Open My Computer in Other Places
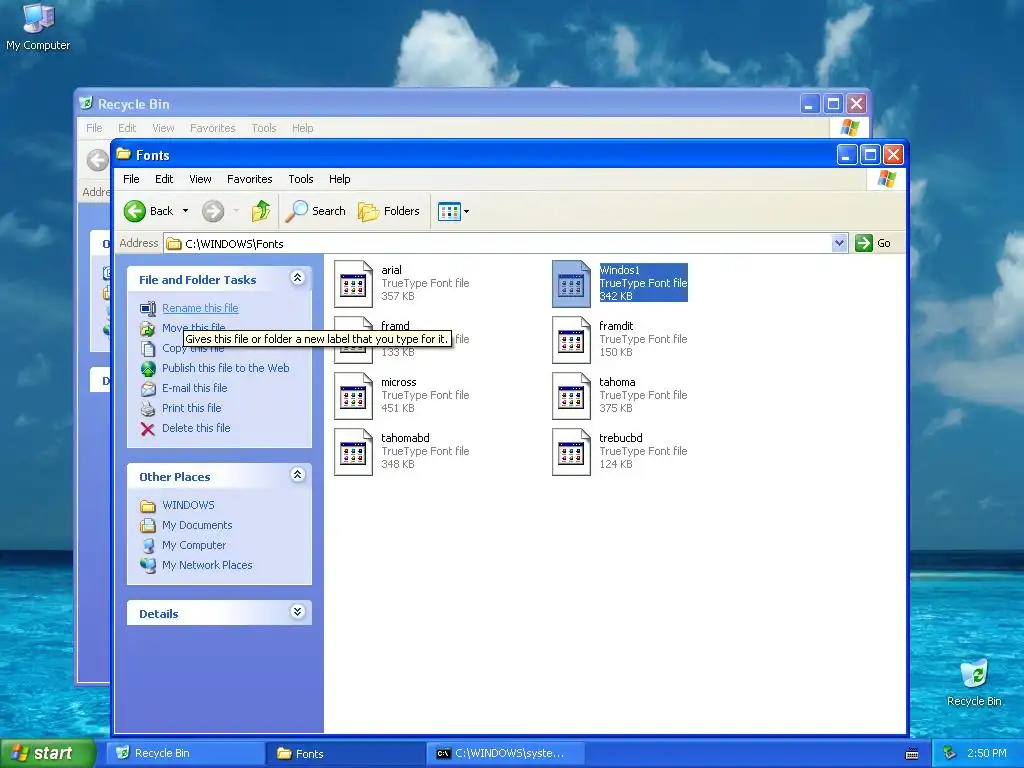 coord(194,545)
